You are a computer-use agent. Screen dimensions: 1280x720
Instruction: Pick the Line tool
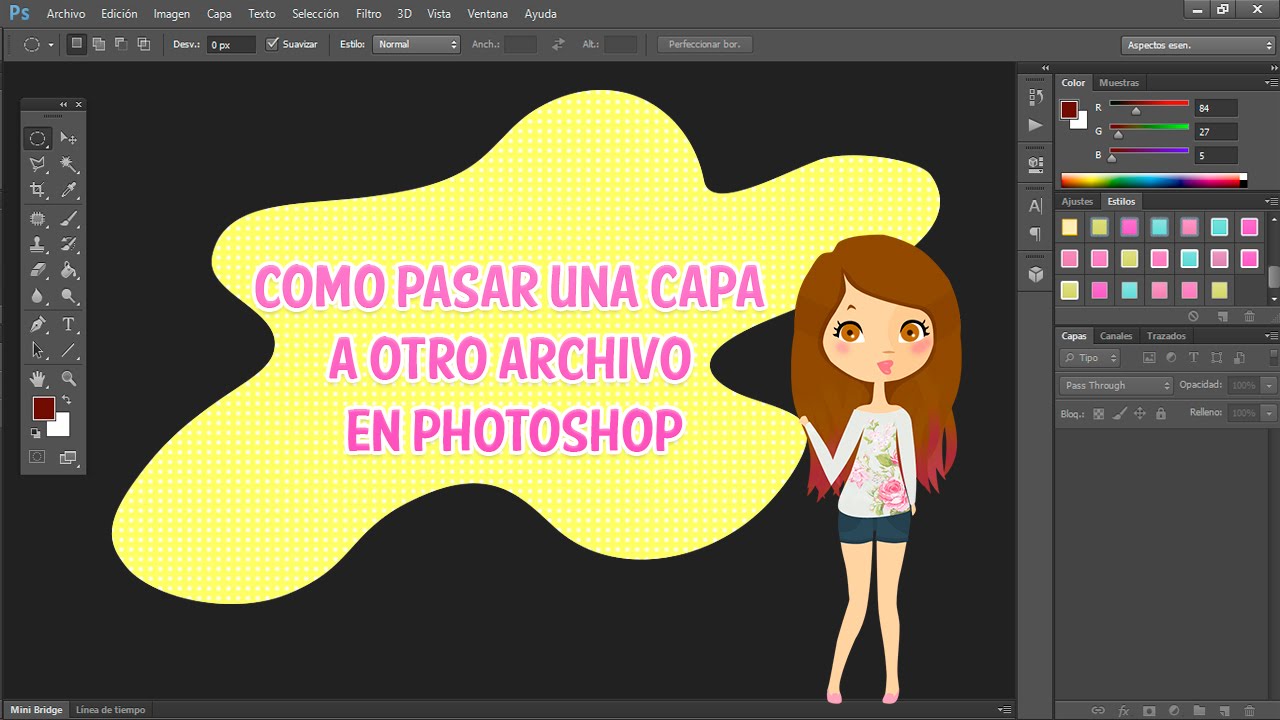point(69,350)
